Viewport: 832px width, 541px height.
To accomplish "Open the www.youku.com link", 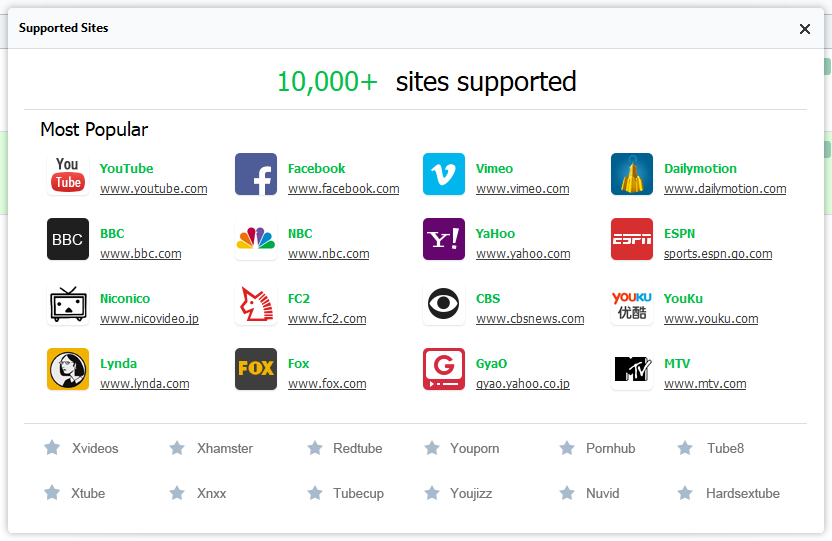I will coord(711,319).
